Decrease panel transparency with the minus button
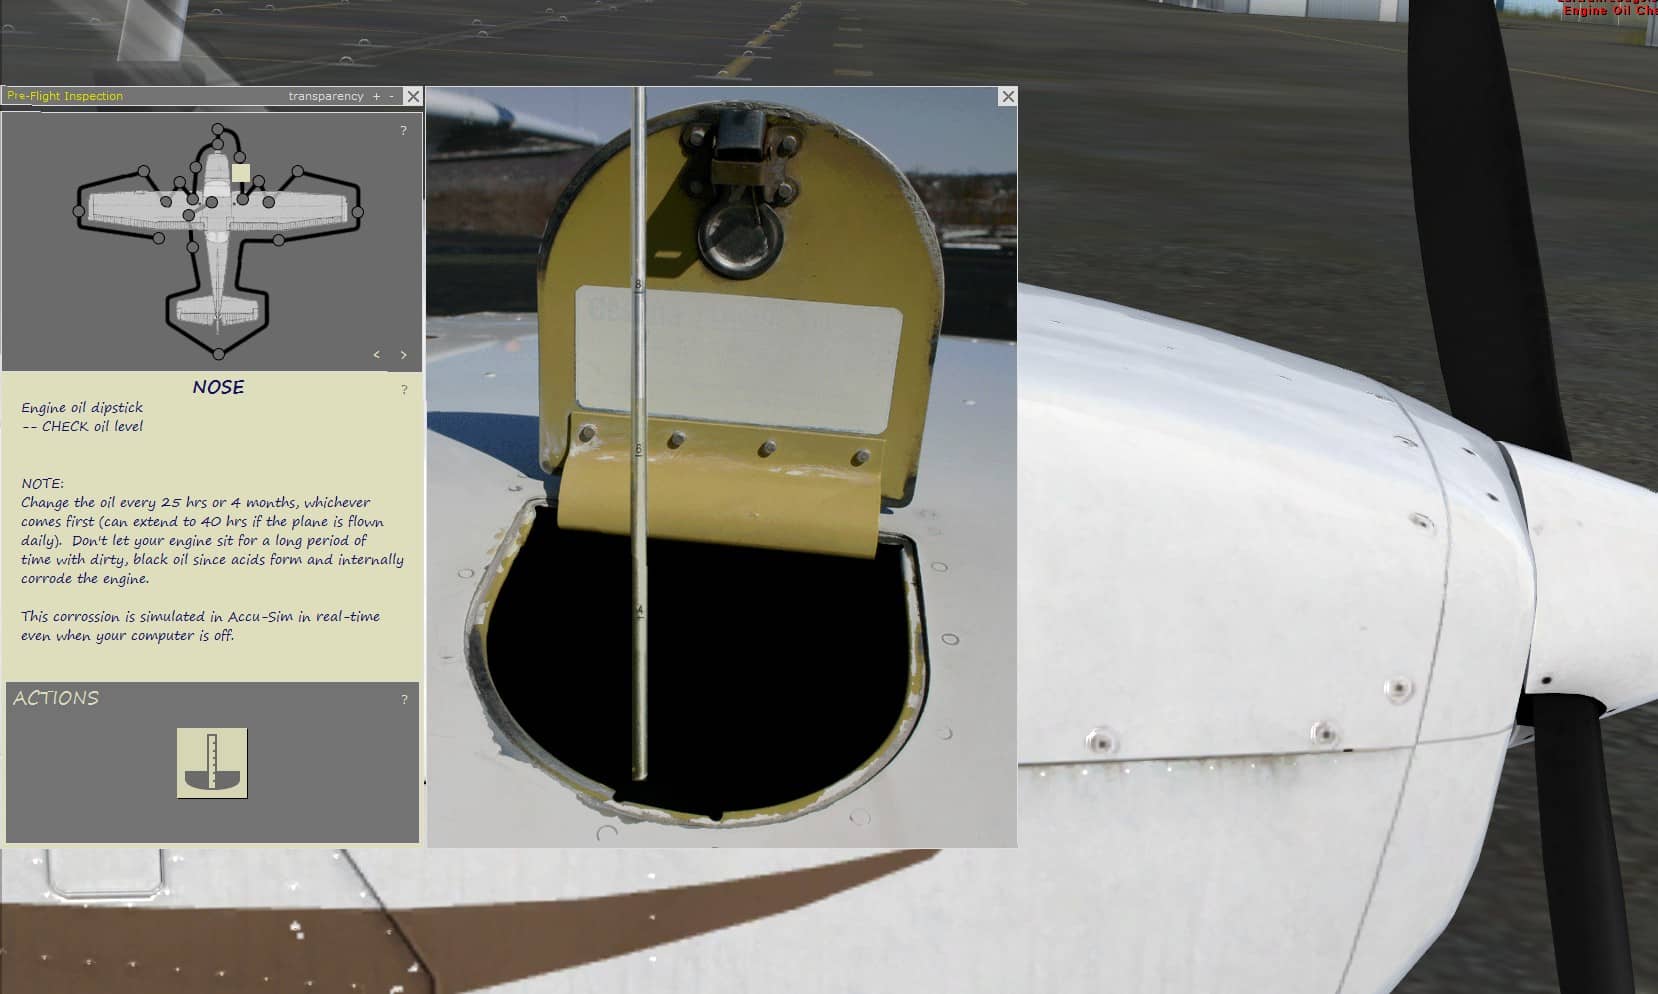Screen dimensions: 1658x994 pyautogui.click(x=391, y=97)
